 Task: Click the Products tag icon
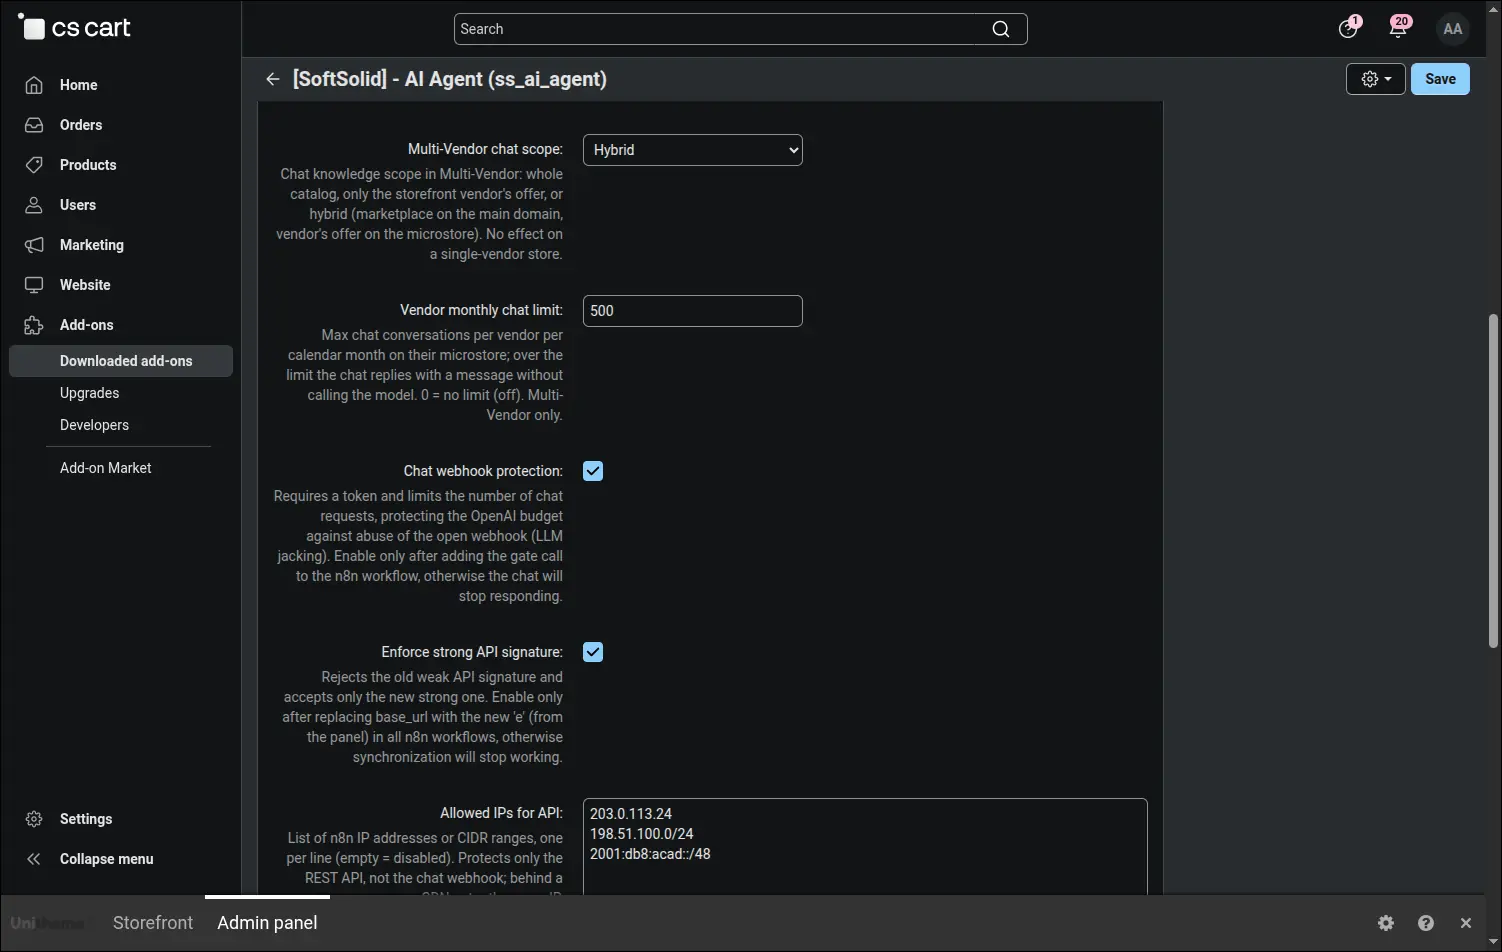coord(34,165)
